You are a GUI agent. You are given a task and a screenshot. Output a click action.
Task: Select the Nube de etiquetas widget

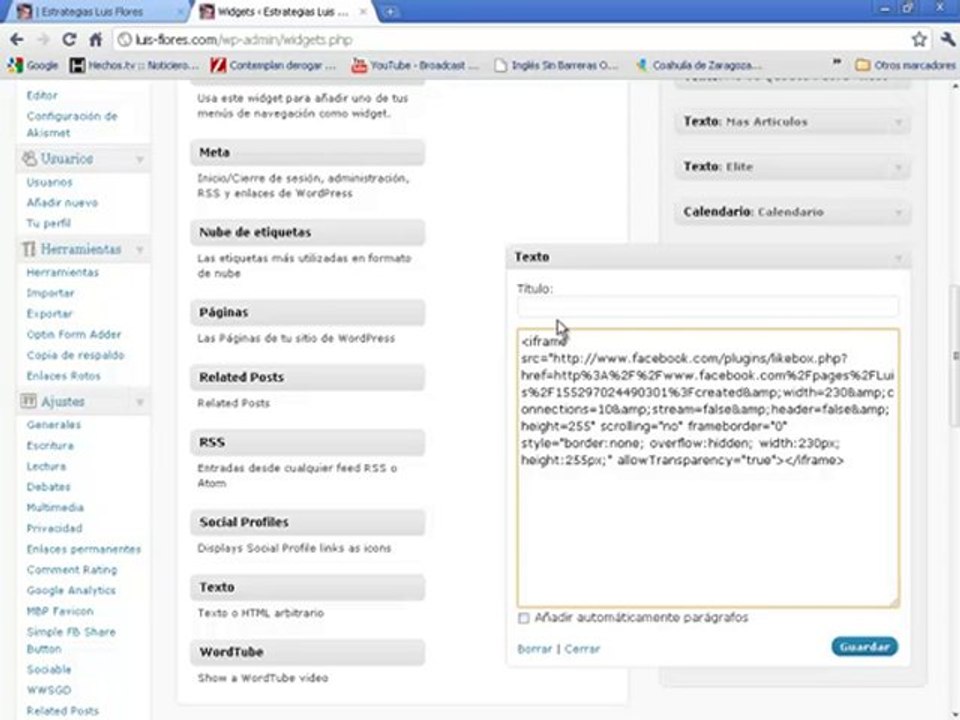coord(307,233)
